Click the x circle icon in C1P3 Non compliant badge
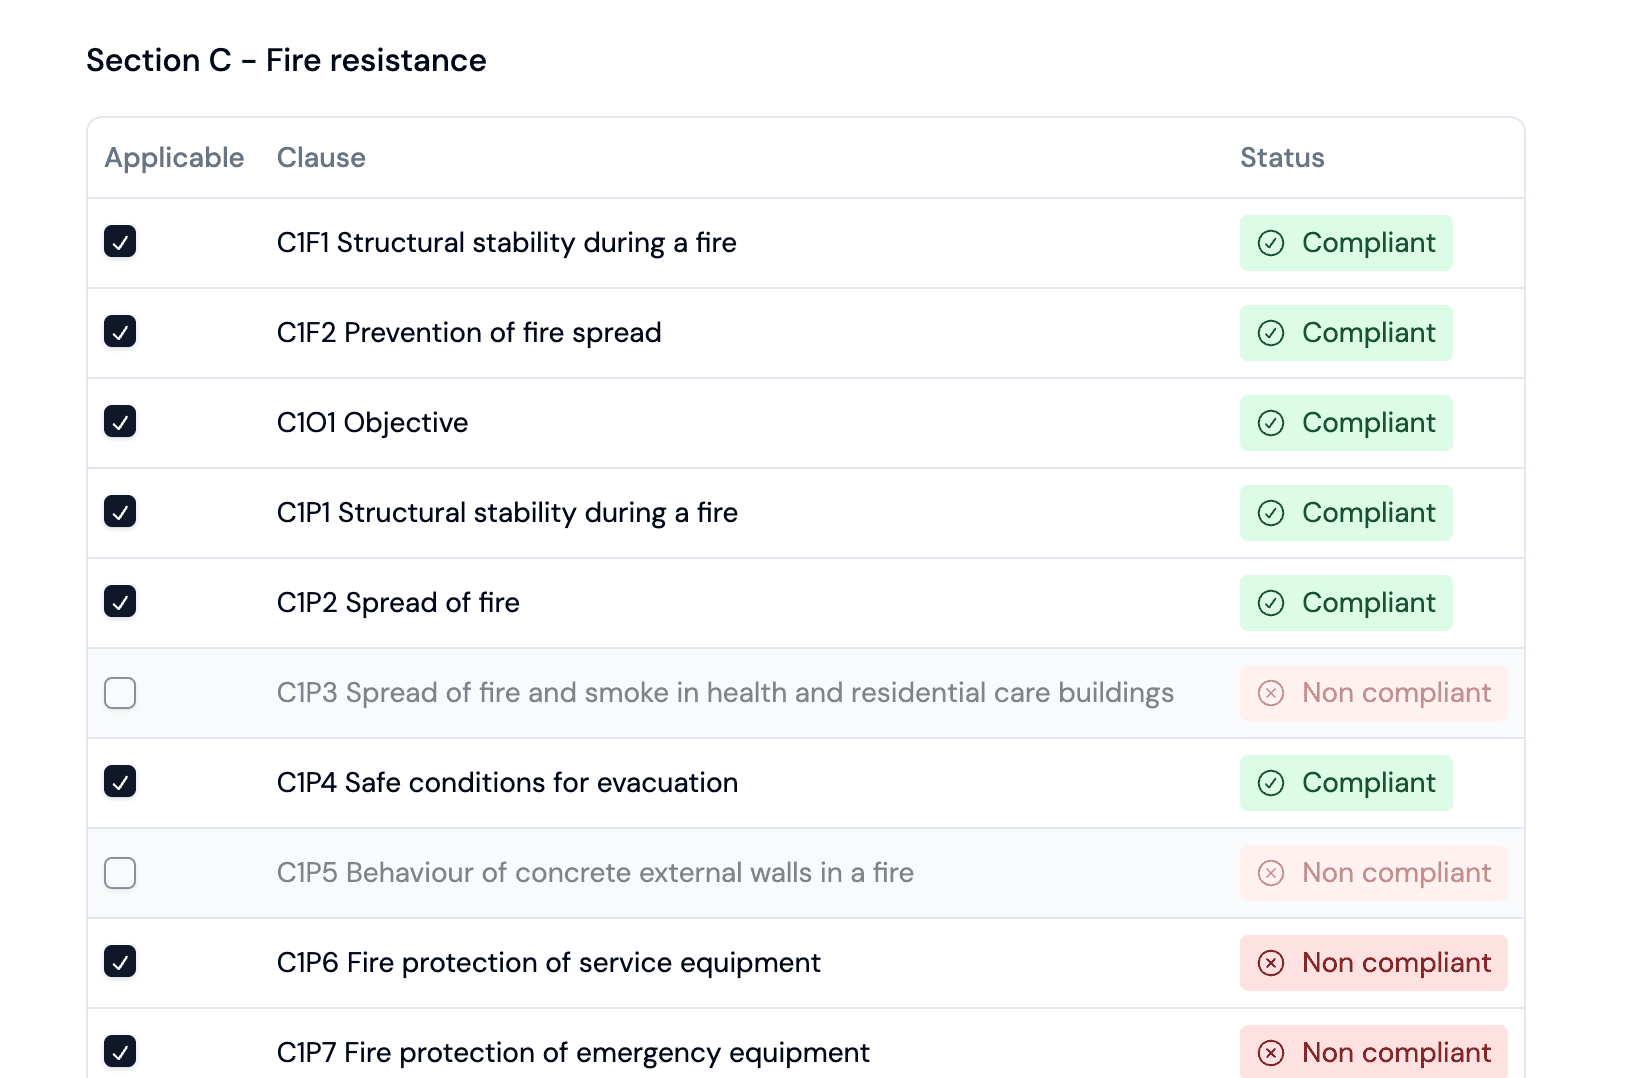 pos(1271,693)
